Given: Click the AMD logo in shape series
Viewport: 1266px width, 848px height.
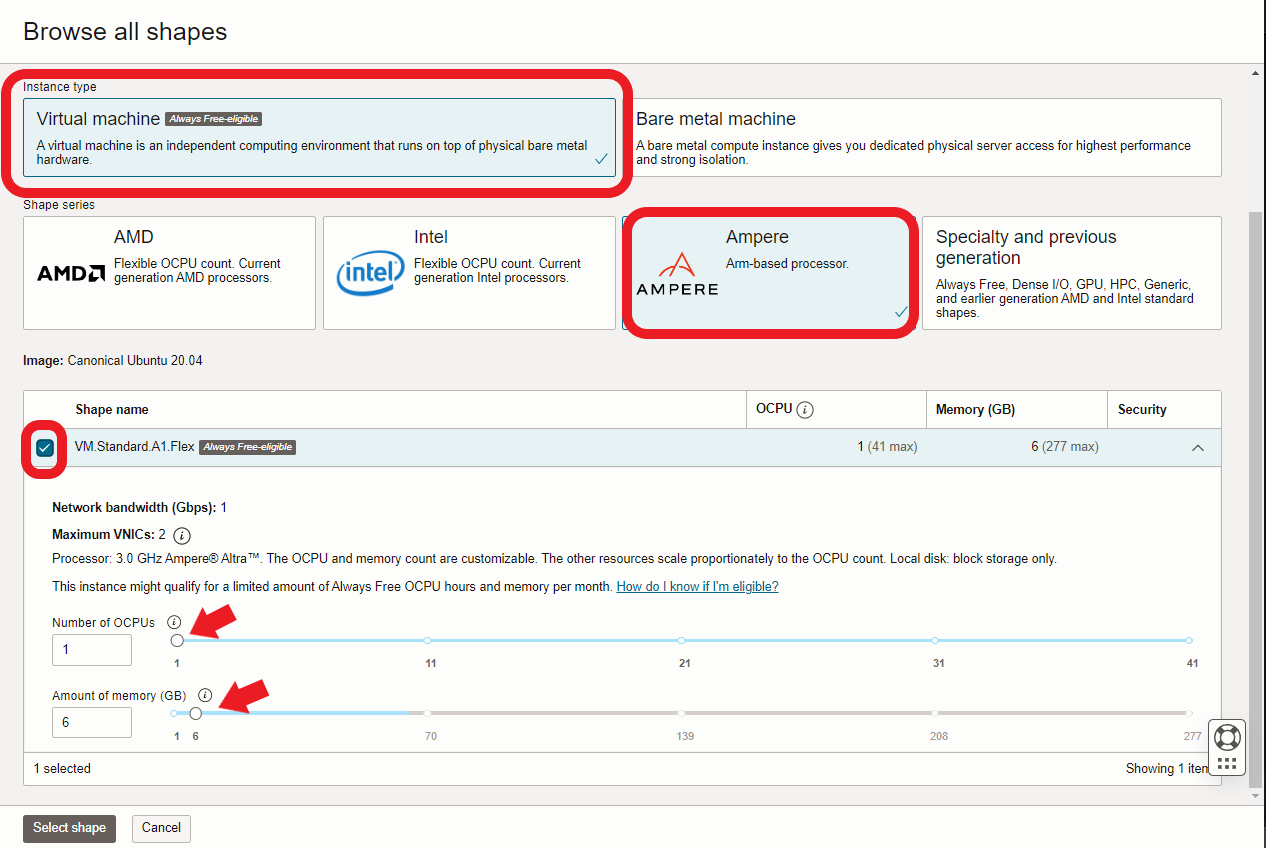Looking at the screenshot, I should pyautogui.click(x=71, y=273).
